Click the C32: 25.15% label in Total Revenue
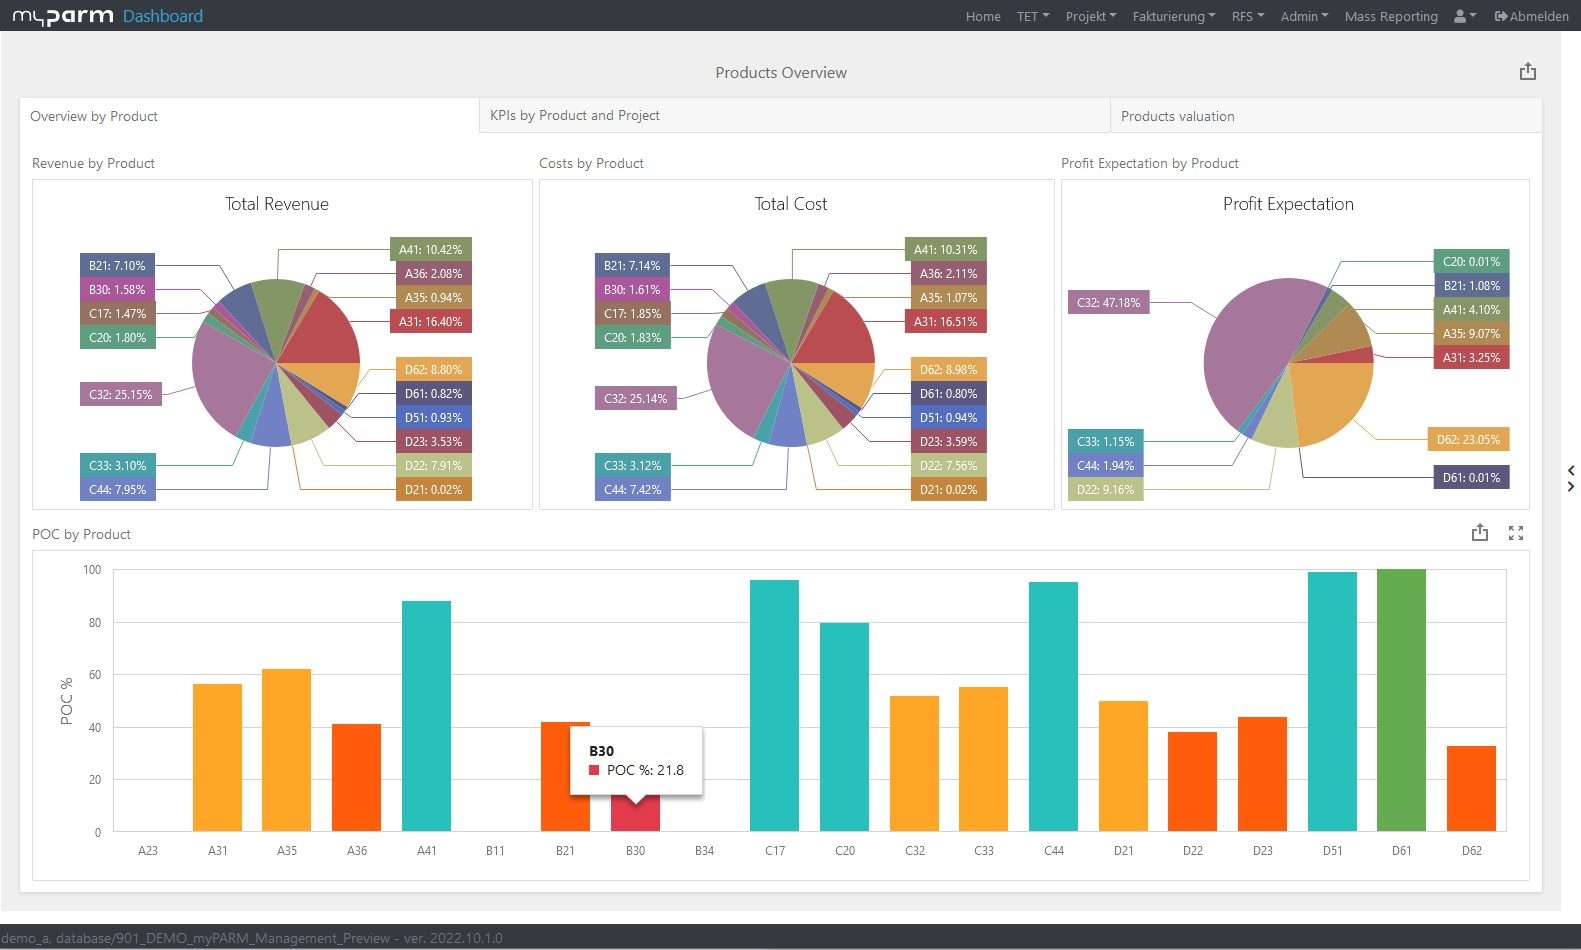The width and height of the screenshot is (1581, 950). click(120, 394)
